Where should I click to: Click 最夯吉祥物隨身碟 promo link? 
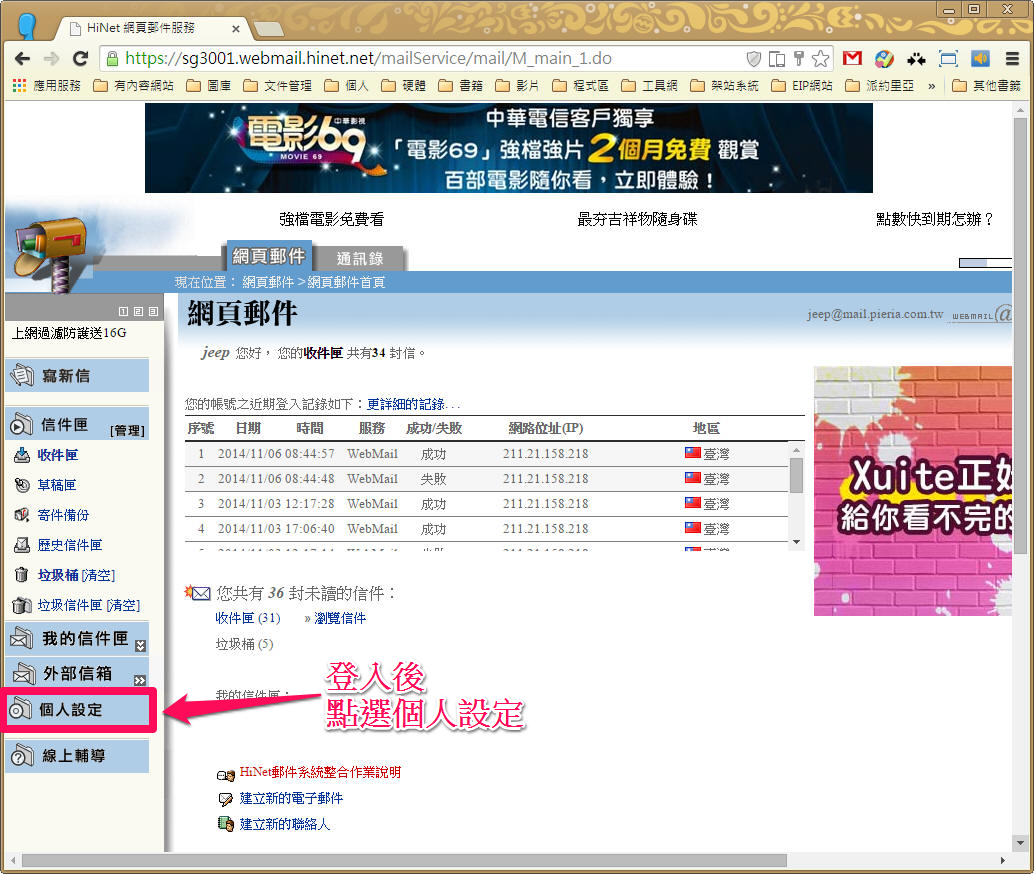[637, 219]
